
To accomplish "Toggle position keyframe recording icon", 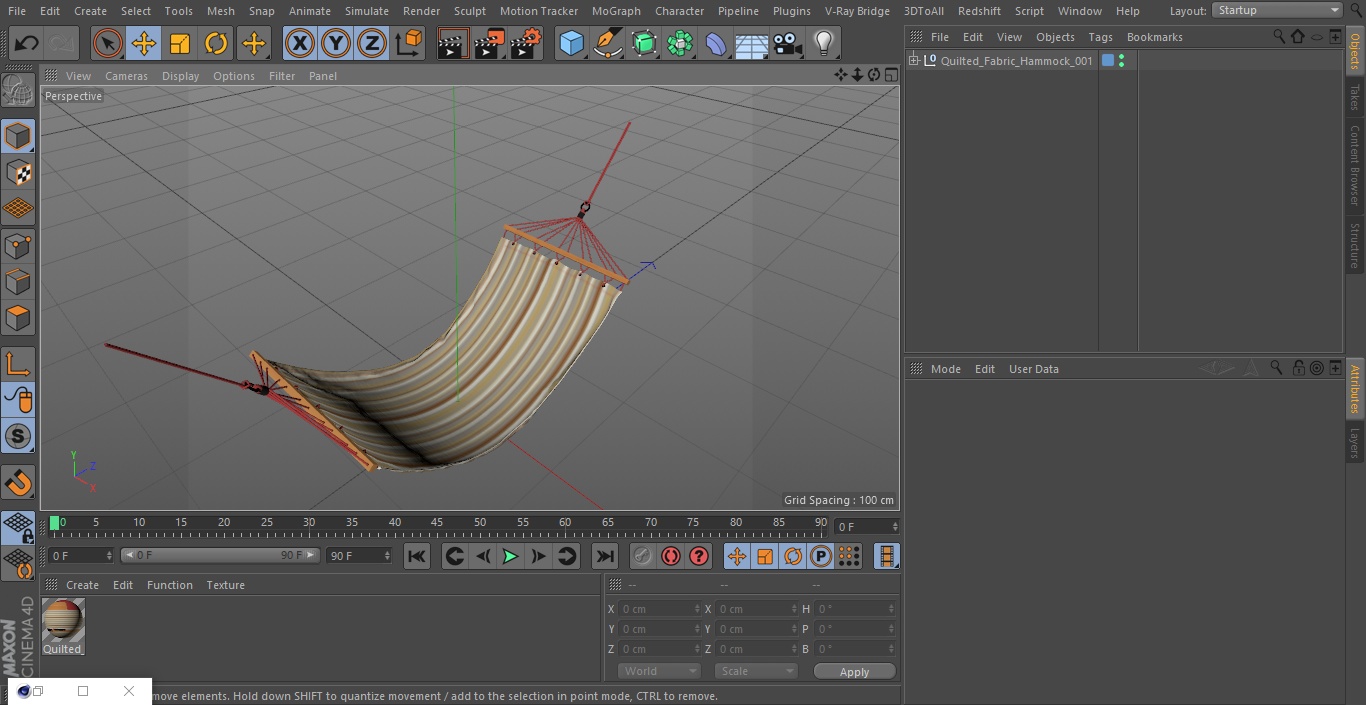I will 737,556.
